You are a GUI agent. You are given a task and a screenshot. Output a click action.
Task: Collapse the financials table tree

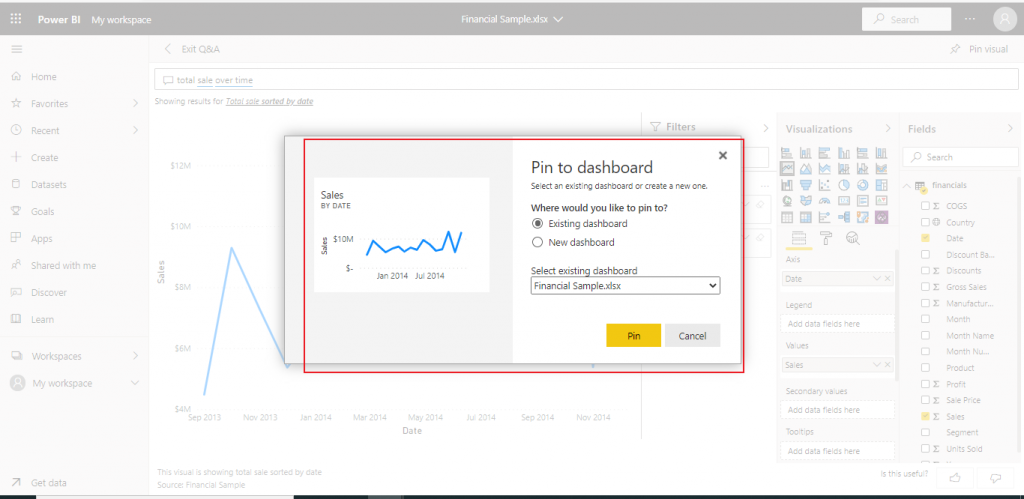(906, 185)
